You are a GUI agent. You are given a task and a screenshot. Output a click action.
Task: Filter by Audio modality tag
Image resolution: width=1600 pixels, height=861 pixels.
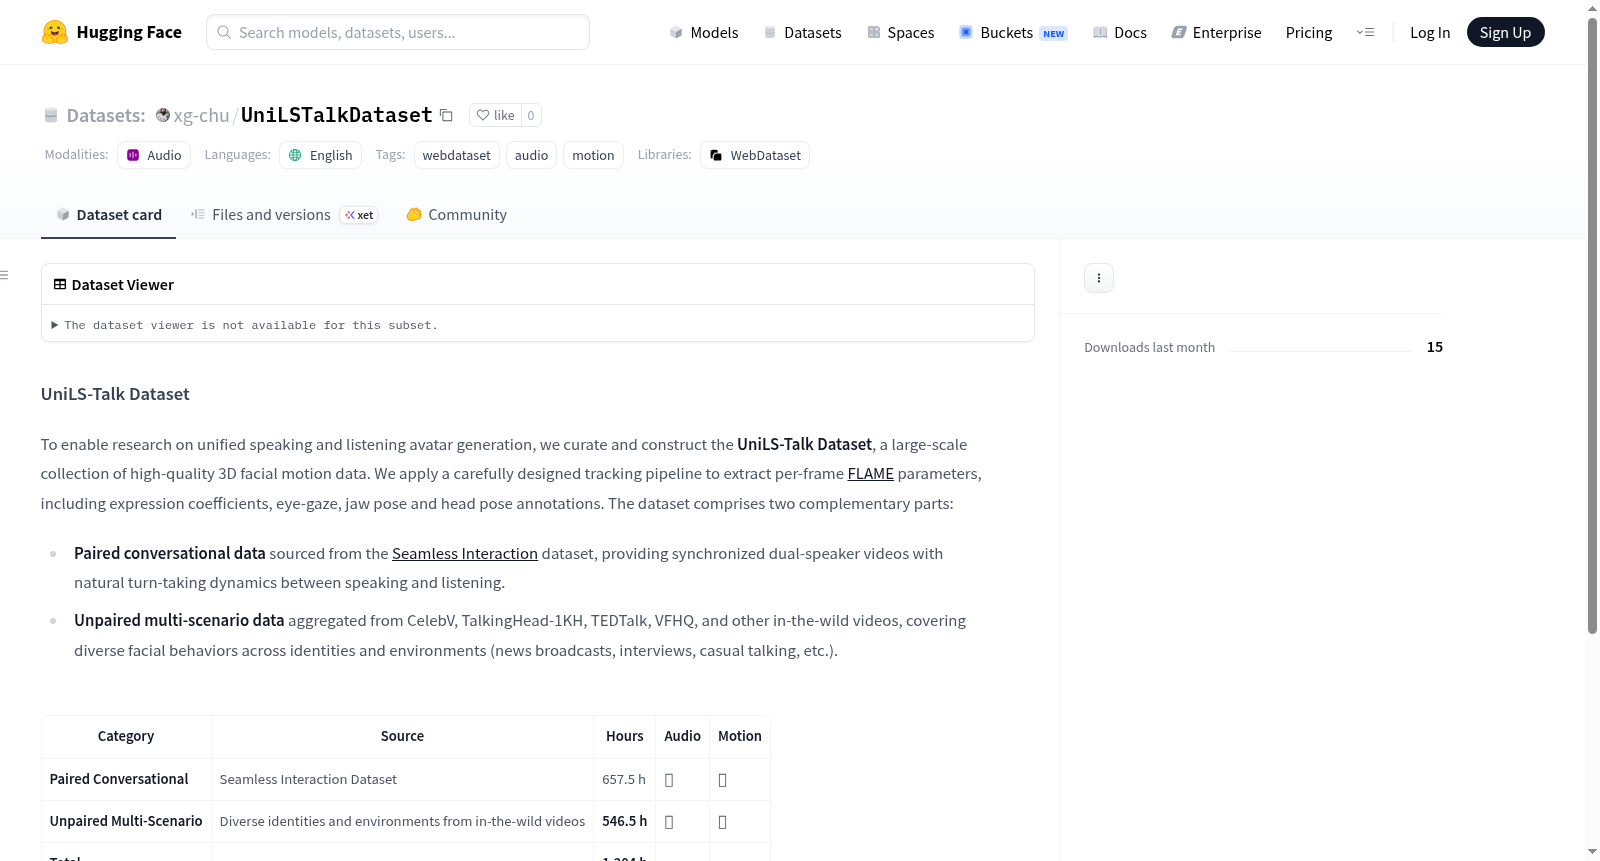pyautogui.click(x=154, y=155)
